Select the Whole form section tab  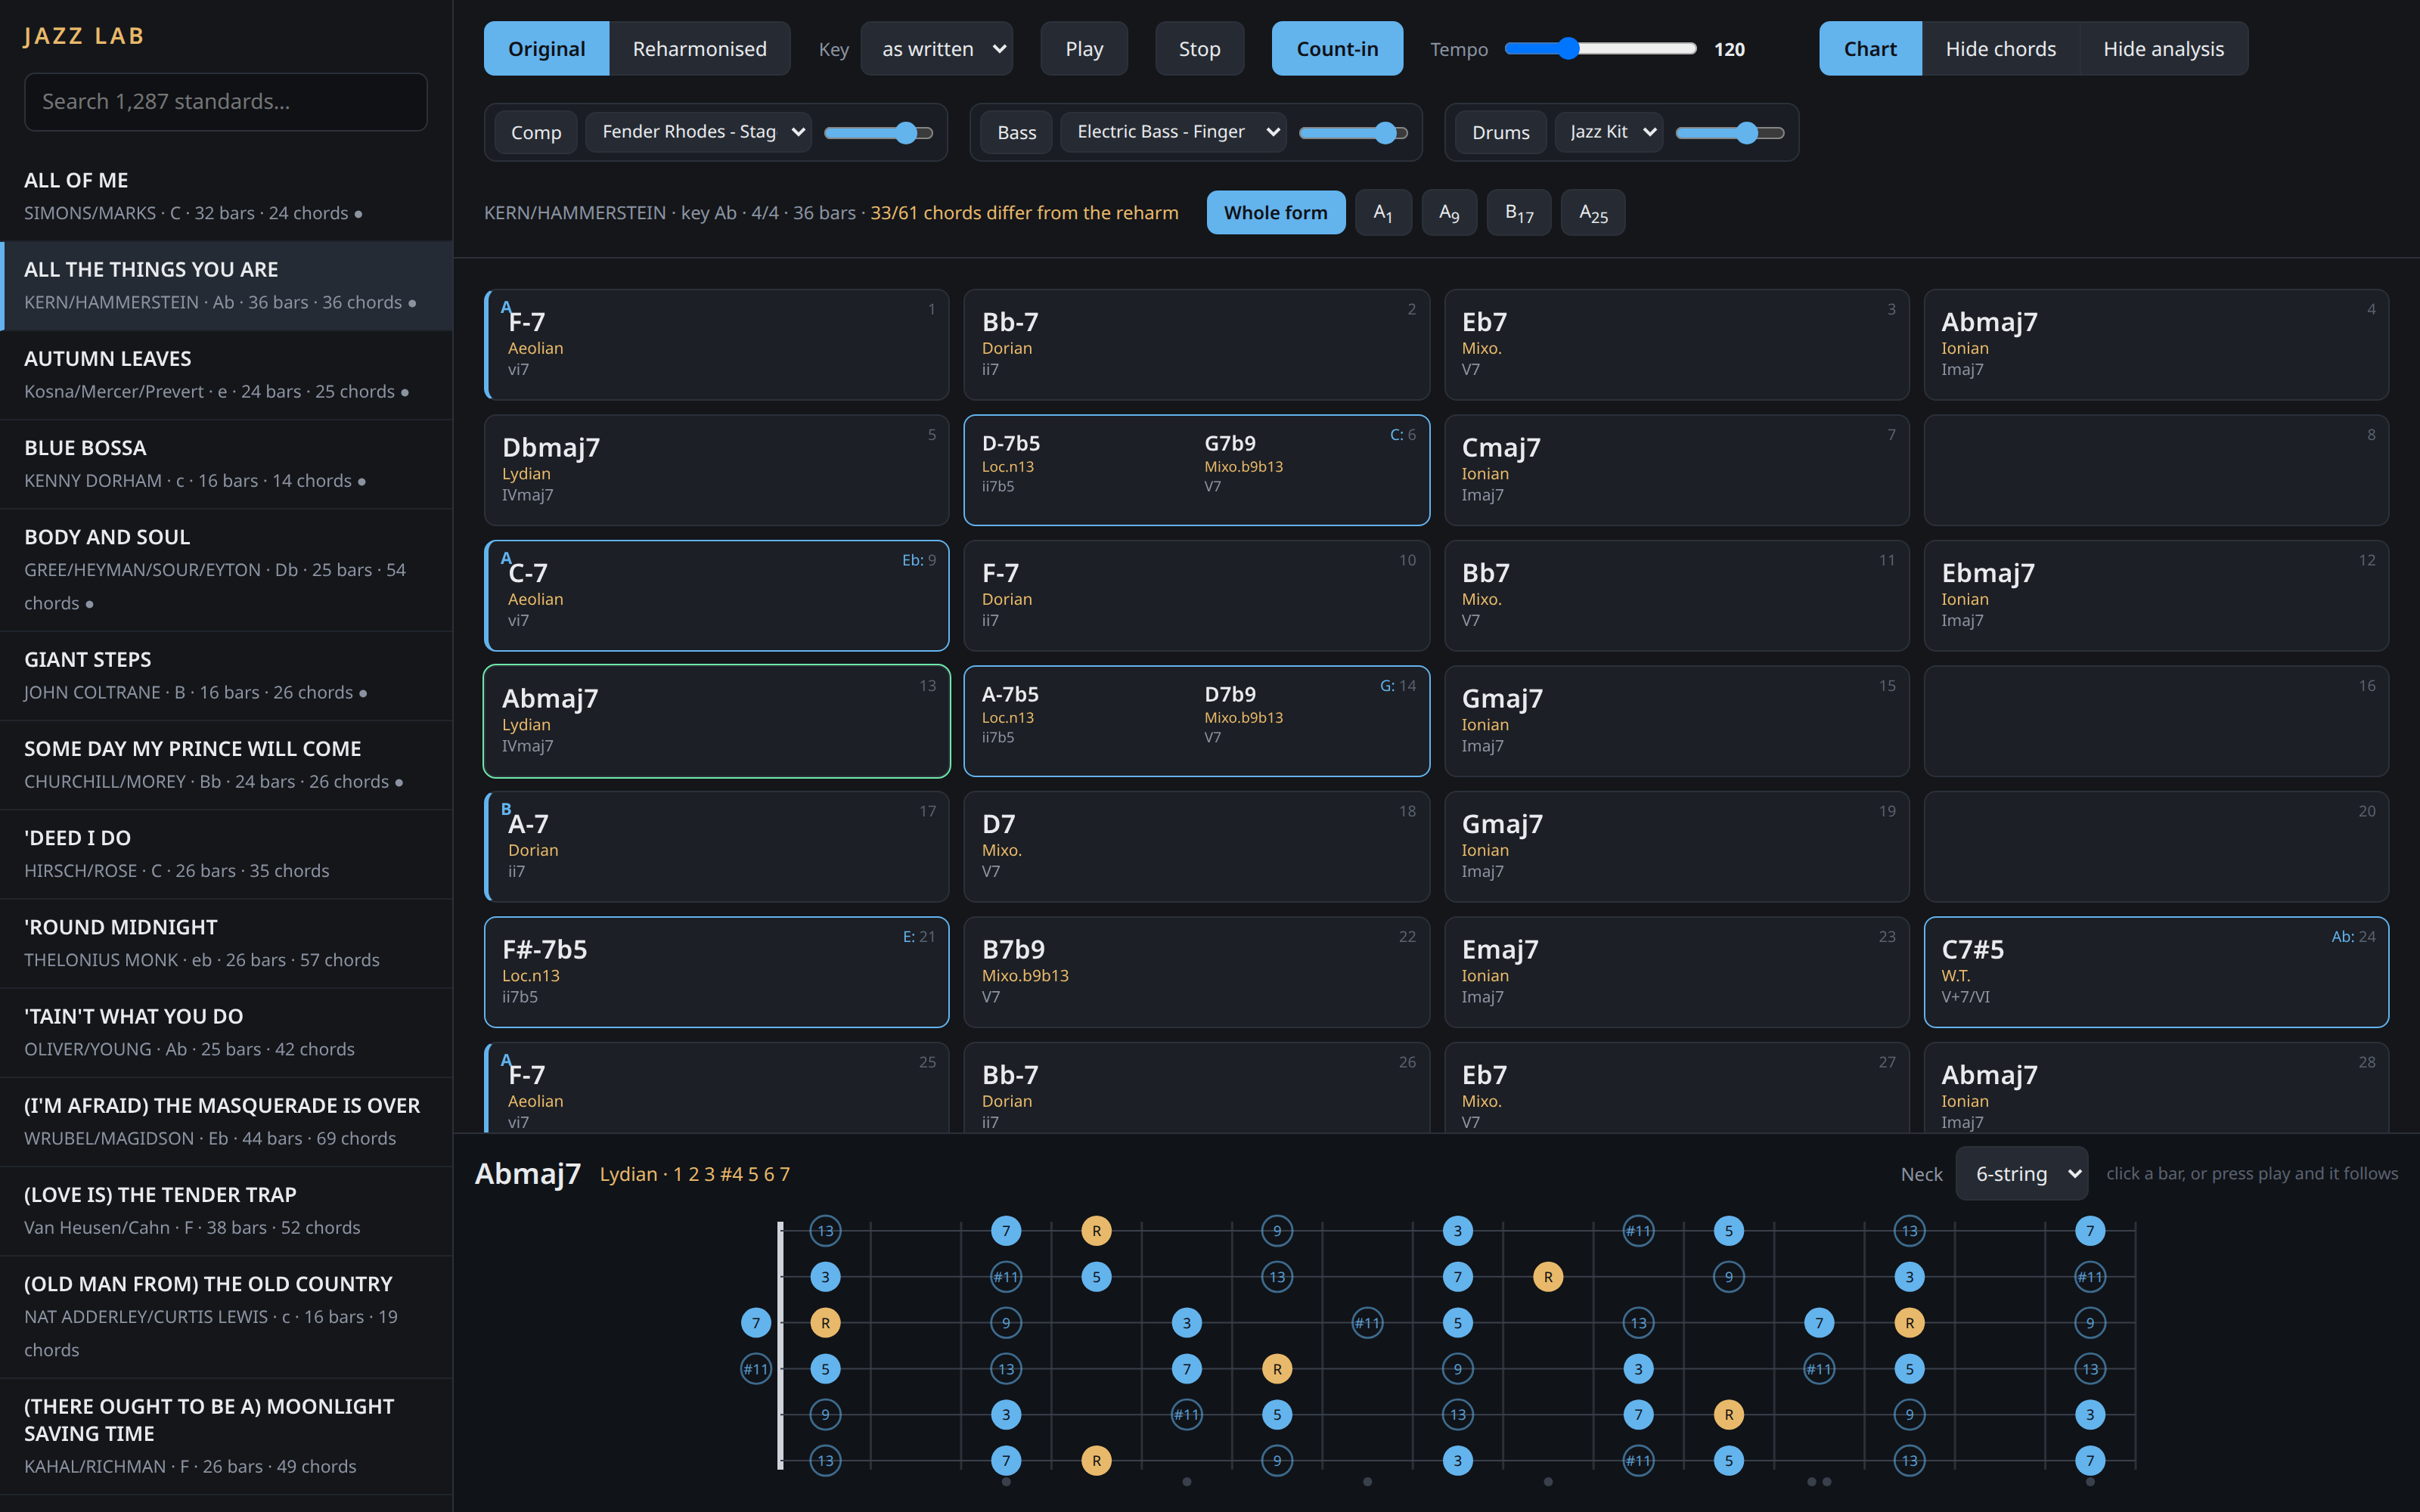point(1275,212)
